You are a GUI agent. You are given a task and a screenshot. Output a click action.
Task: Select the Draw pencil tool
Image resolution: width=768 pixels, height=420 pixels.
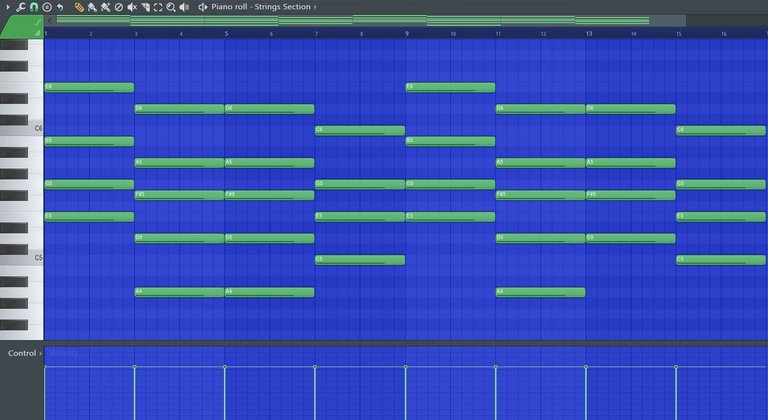coord(79,7)
